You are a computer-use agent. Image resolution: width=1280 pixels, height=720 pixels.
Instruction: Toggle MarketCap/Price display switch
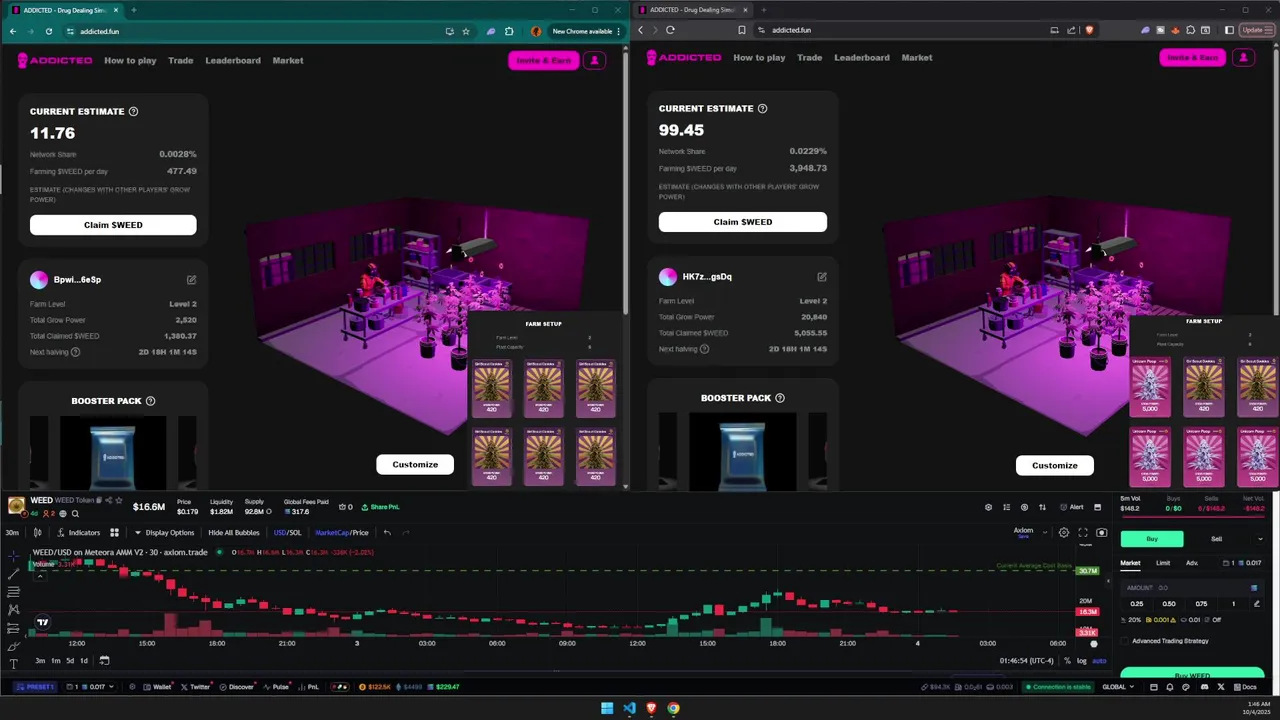pyautogui.click(x=342, y=533)
